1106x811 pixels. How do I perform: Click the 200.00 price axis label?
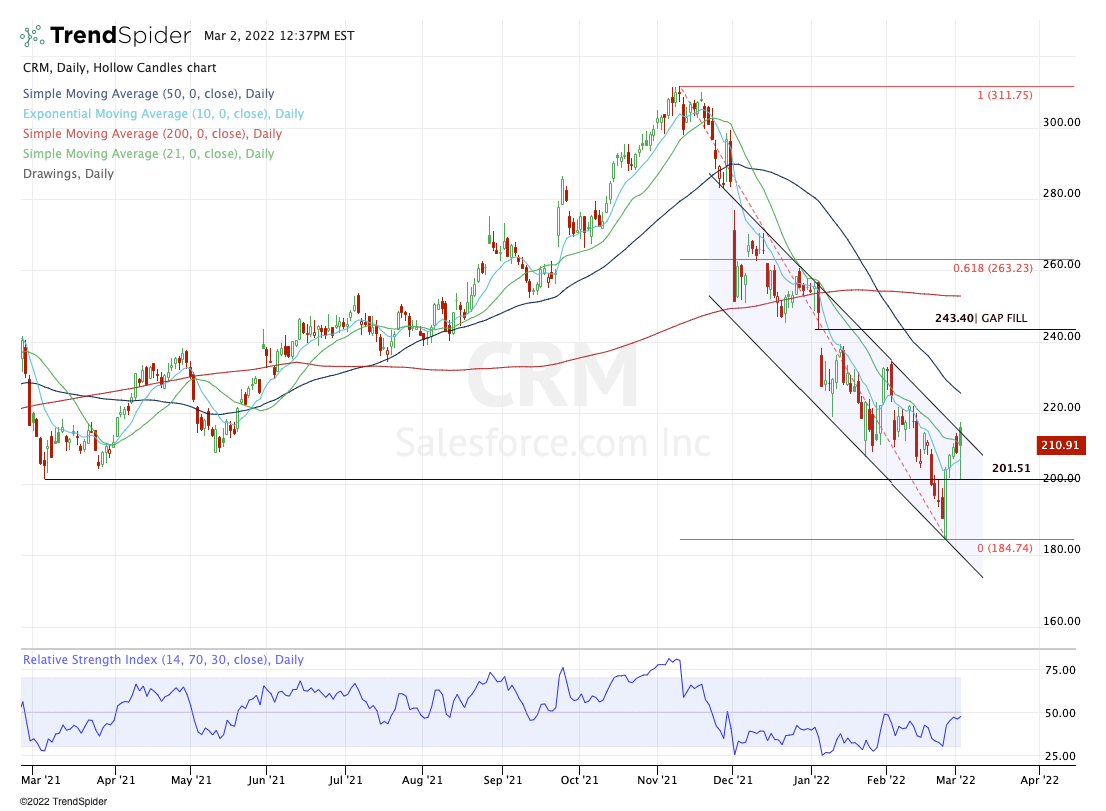[1062, 478]
